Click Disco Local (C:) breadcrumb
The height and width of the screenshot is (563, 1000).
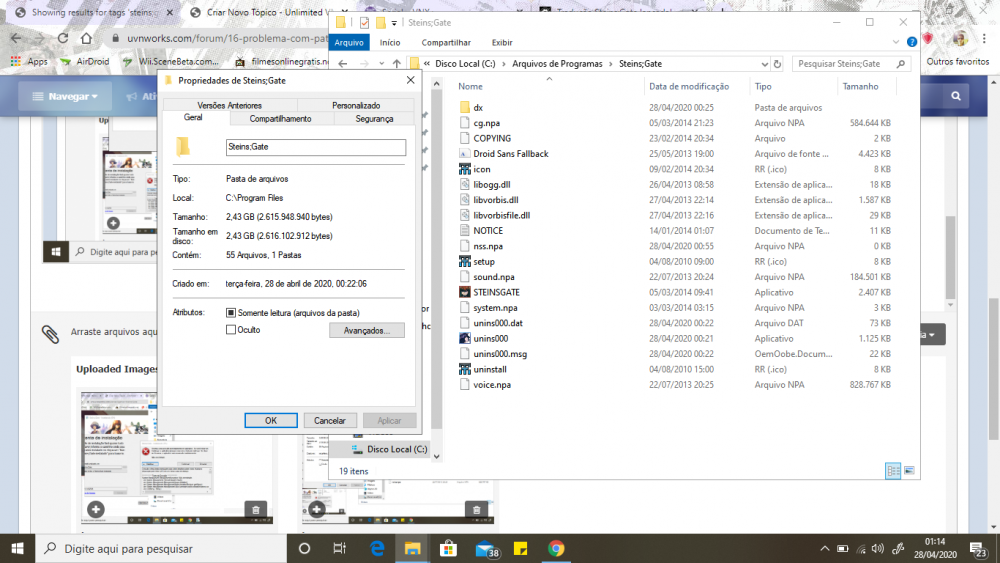(x=465, y=64)
